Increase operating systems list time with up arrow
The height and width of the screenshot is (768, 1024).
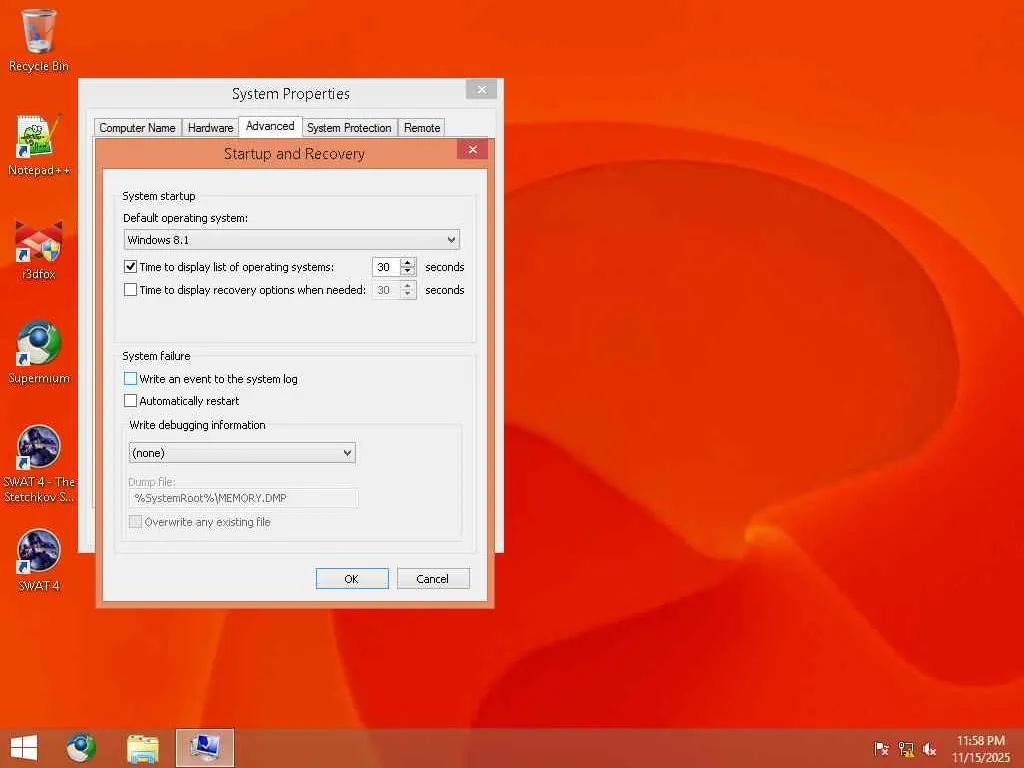[x=408, y=263]
